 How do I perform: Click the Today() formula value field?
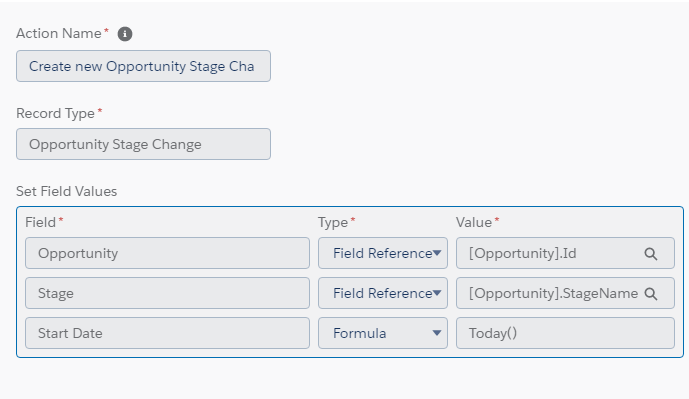pos(565,333)
